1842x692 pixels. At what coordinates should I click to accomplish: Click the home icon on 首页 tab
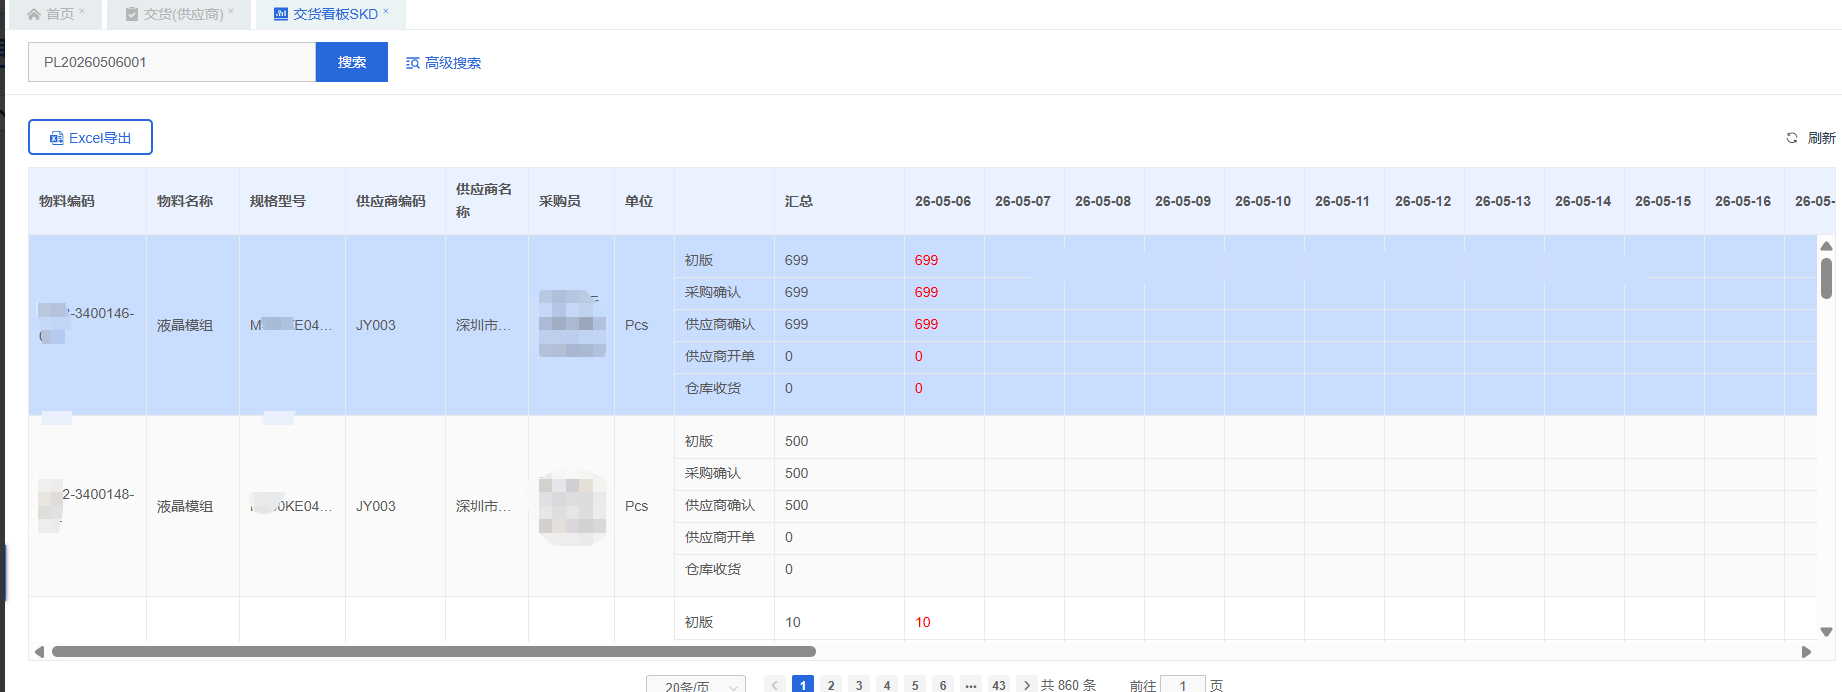(34, 14)
